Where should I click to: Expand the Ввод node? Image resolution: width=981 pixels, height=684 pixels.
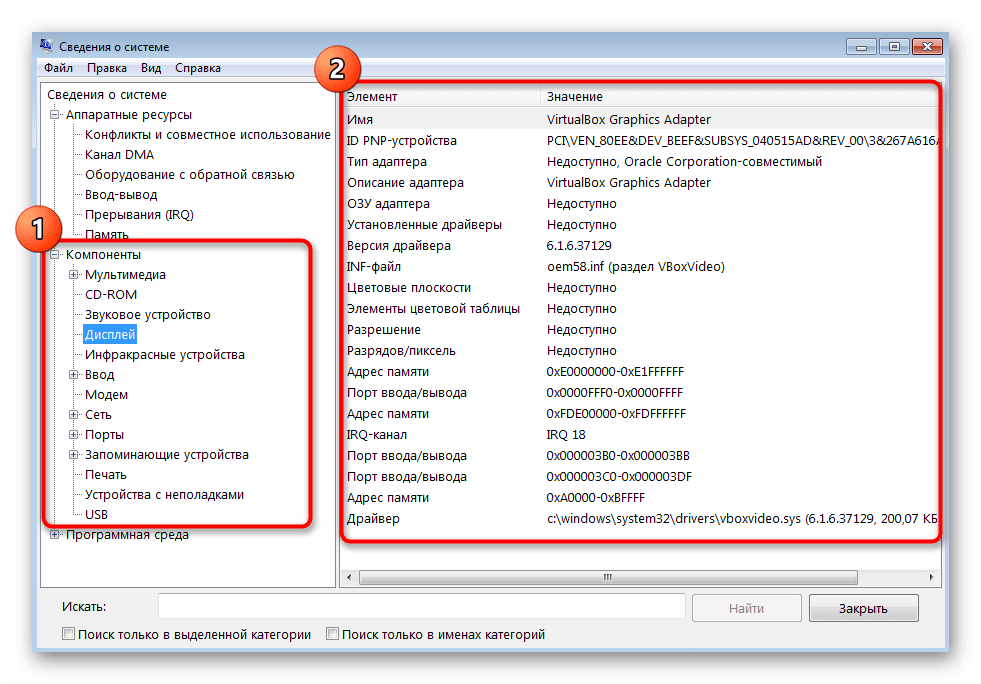coord(74,374)
